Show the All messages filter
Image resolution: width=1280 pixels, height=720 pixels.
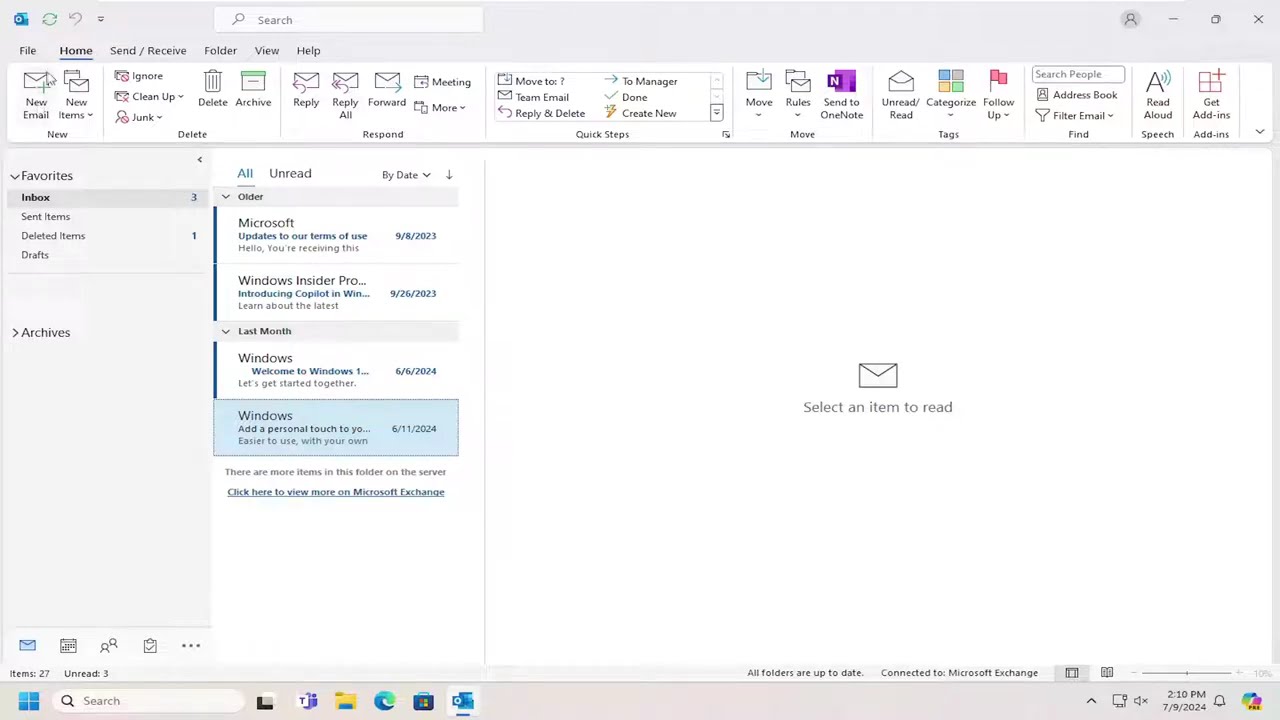click(x=245, y=173)
